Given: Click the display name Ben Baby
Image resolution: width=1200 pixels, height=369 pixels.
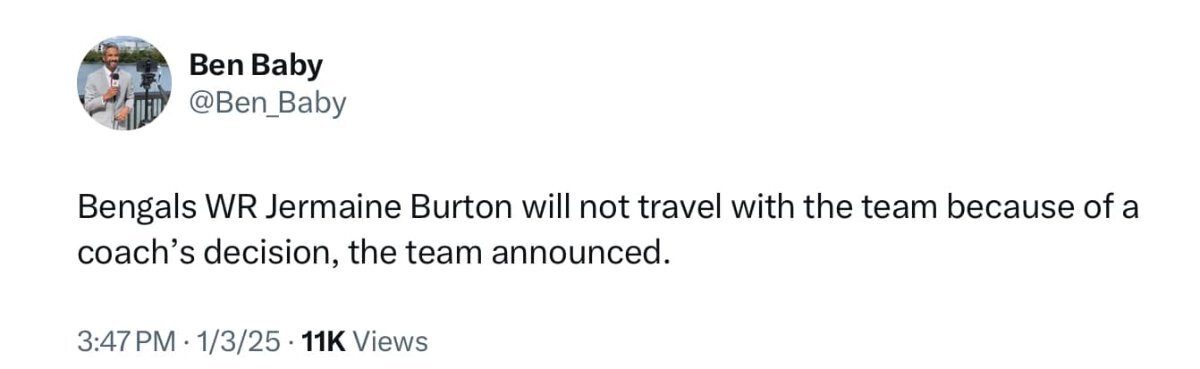Looking at the screenshot, I should pyautogui.click(x=256, y=66).
